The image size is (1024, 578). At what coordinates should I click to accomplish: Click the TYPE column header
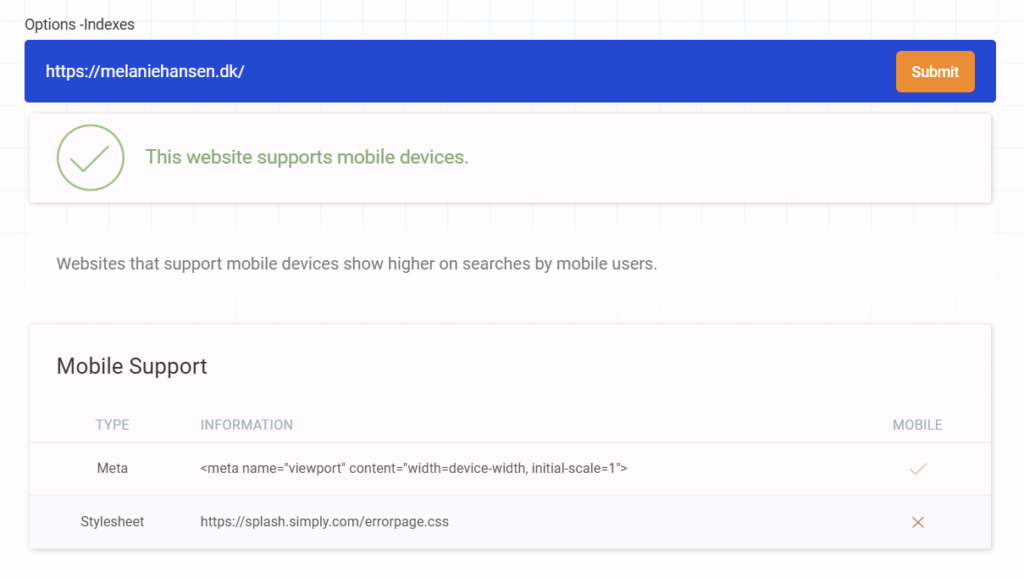(112, 425)
